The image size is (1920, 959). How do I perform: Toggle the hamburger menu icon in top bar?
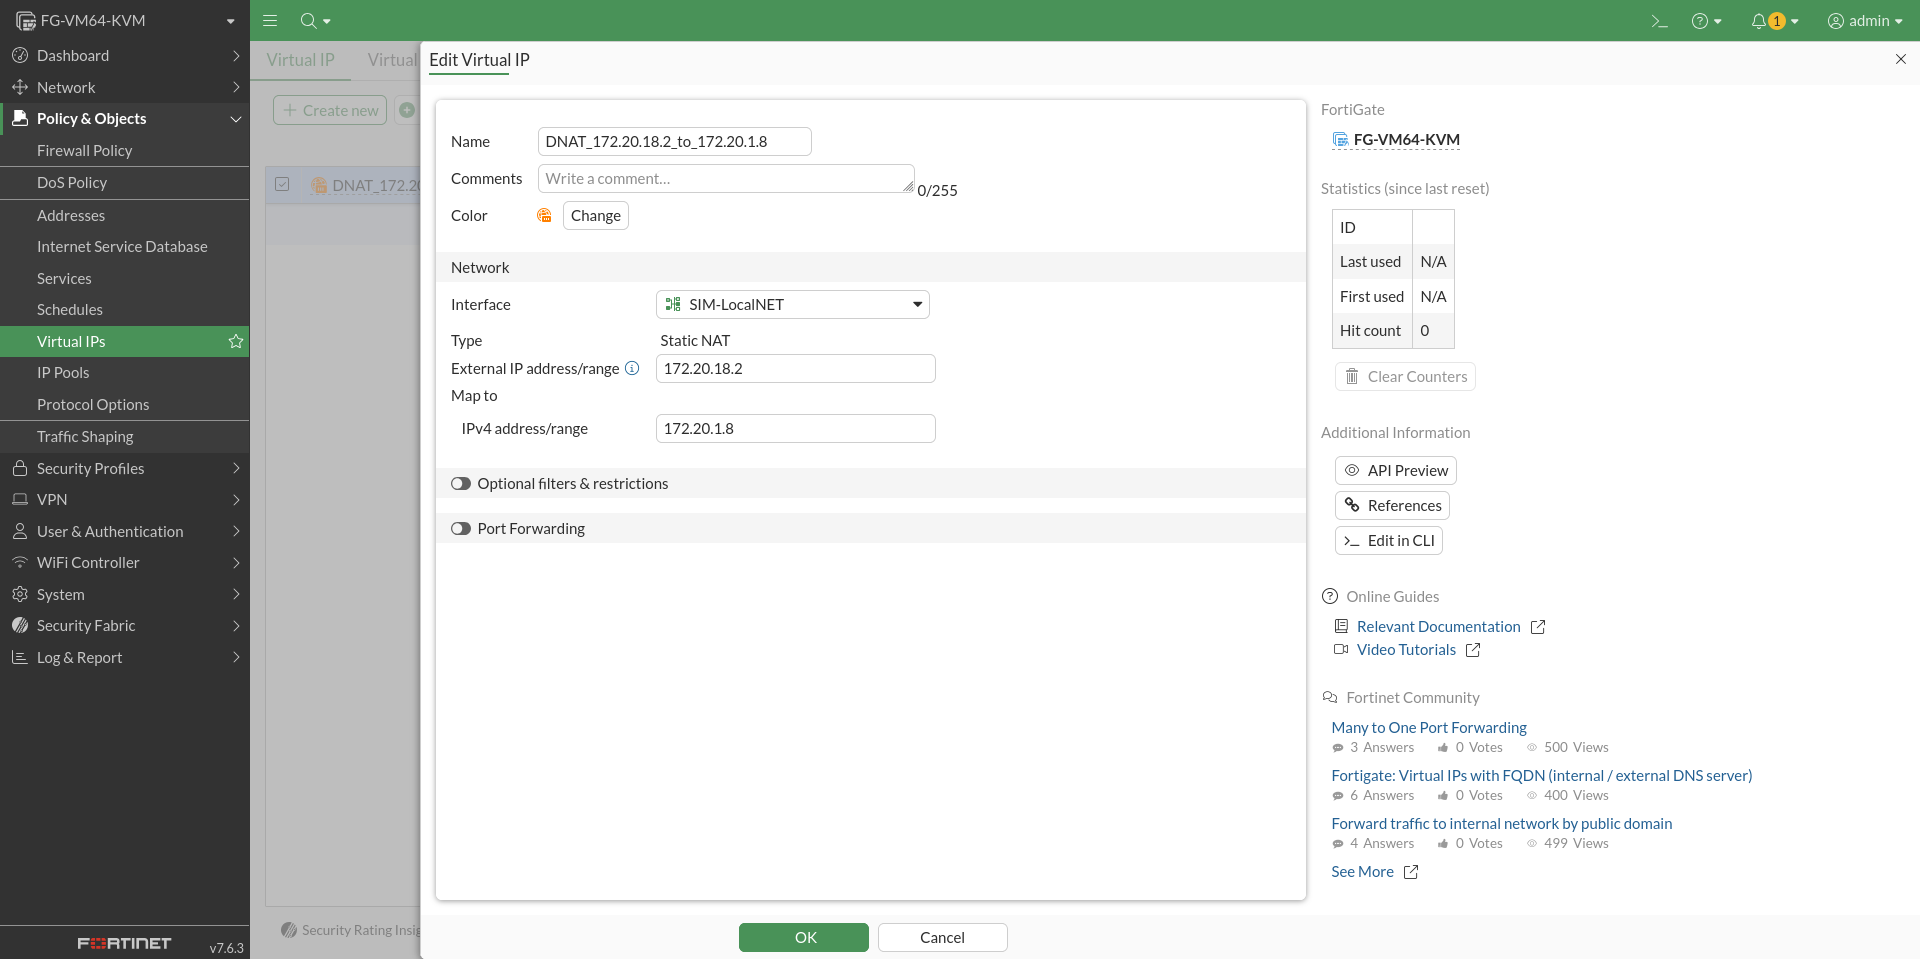click(x=270, y=20)
